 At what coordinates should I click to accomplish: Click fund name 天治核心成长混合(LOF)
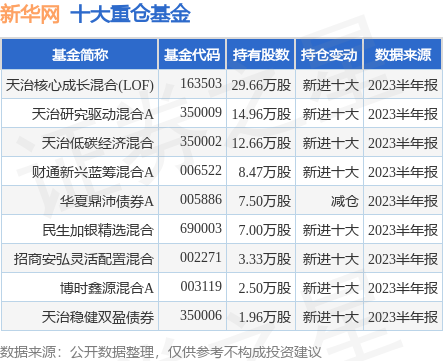(x=80, y=85)
